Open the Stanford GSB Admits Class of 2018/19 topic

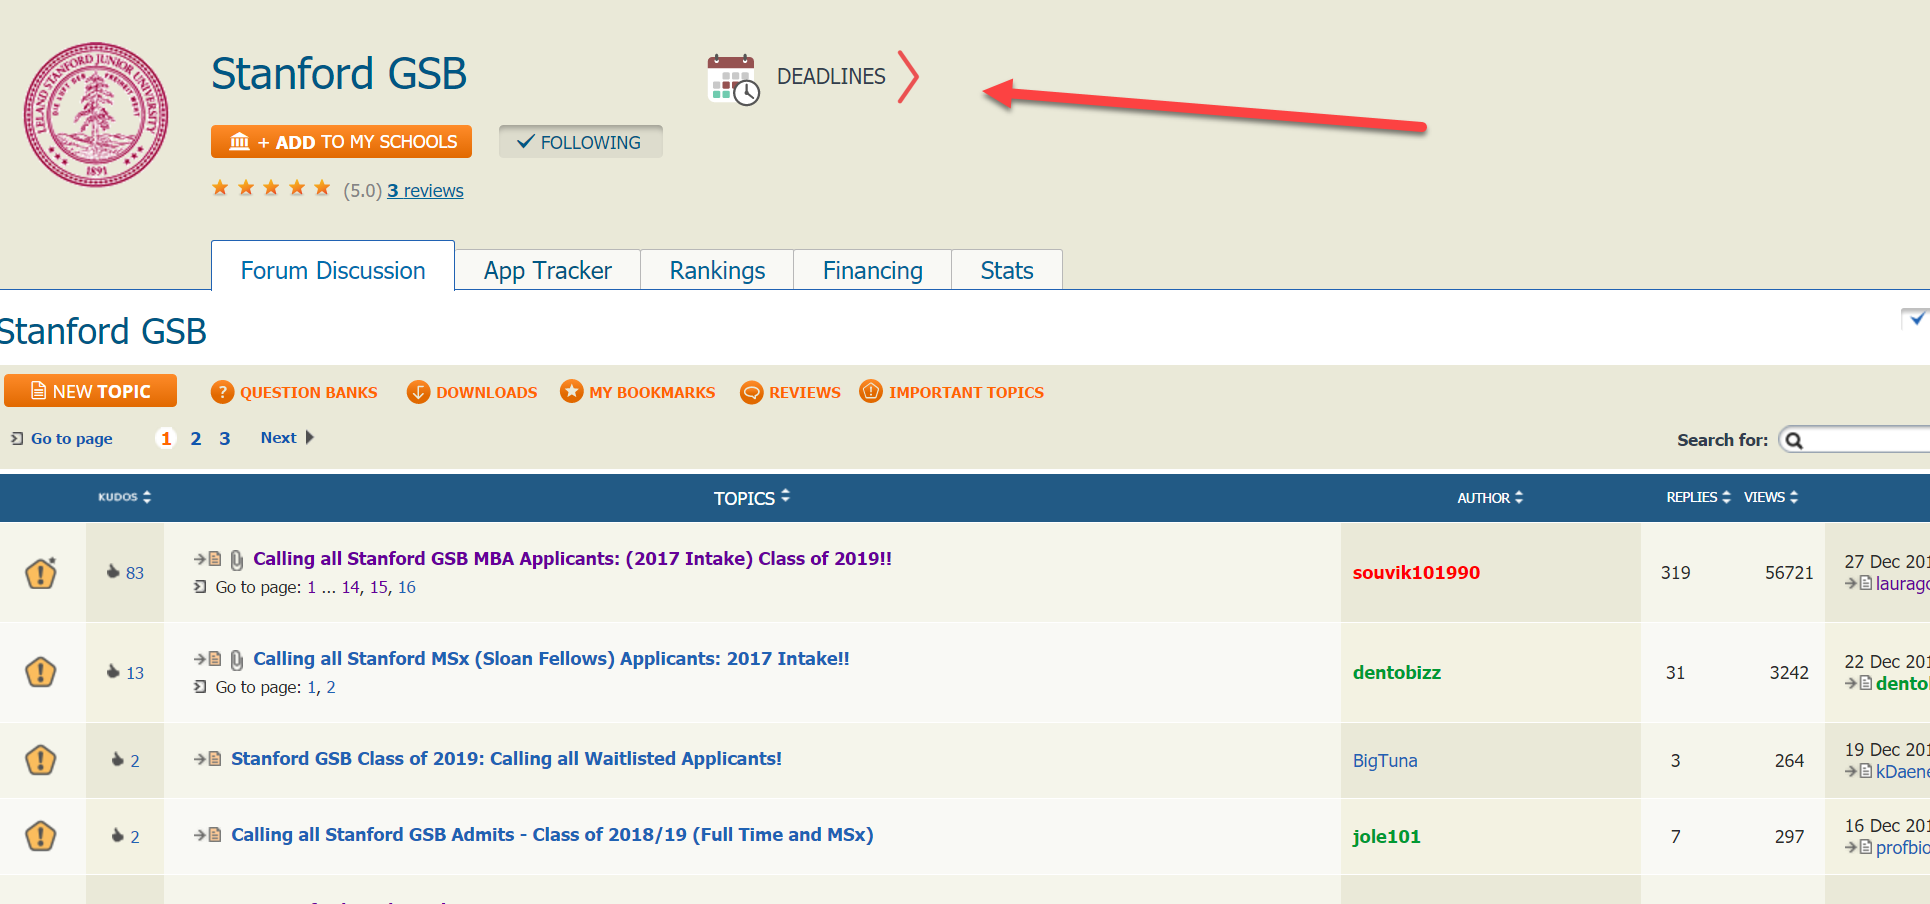click(552, 834)
